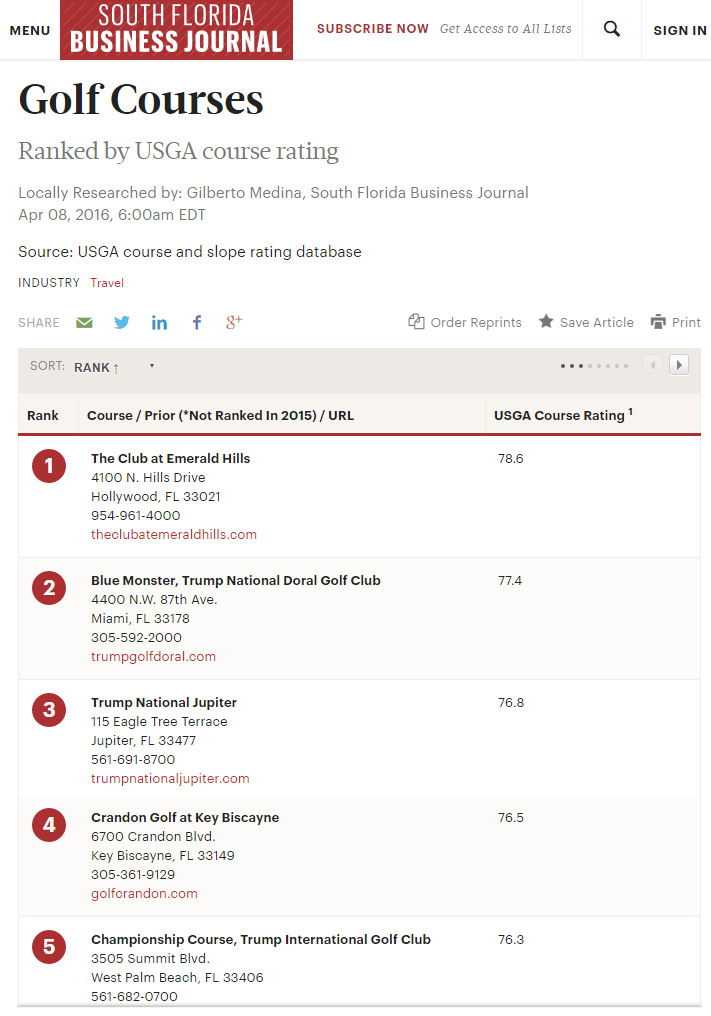Viewport: 711px width, 1016px height.
Task: Click the Order Reprints icon
Action: coord(416,321)
